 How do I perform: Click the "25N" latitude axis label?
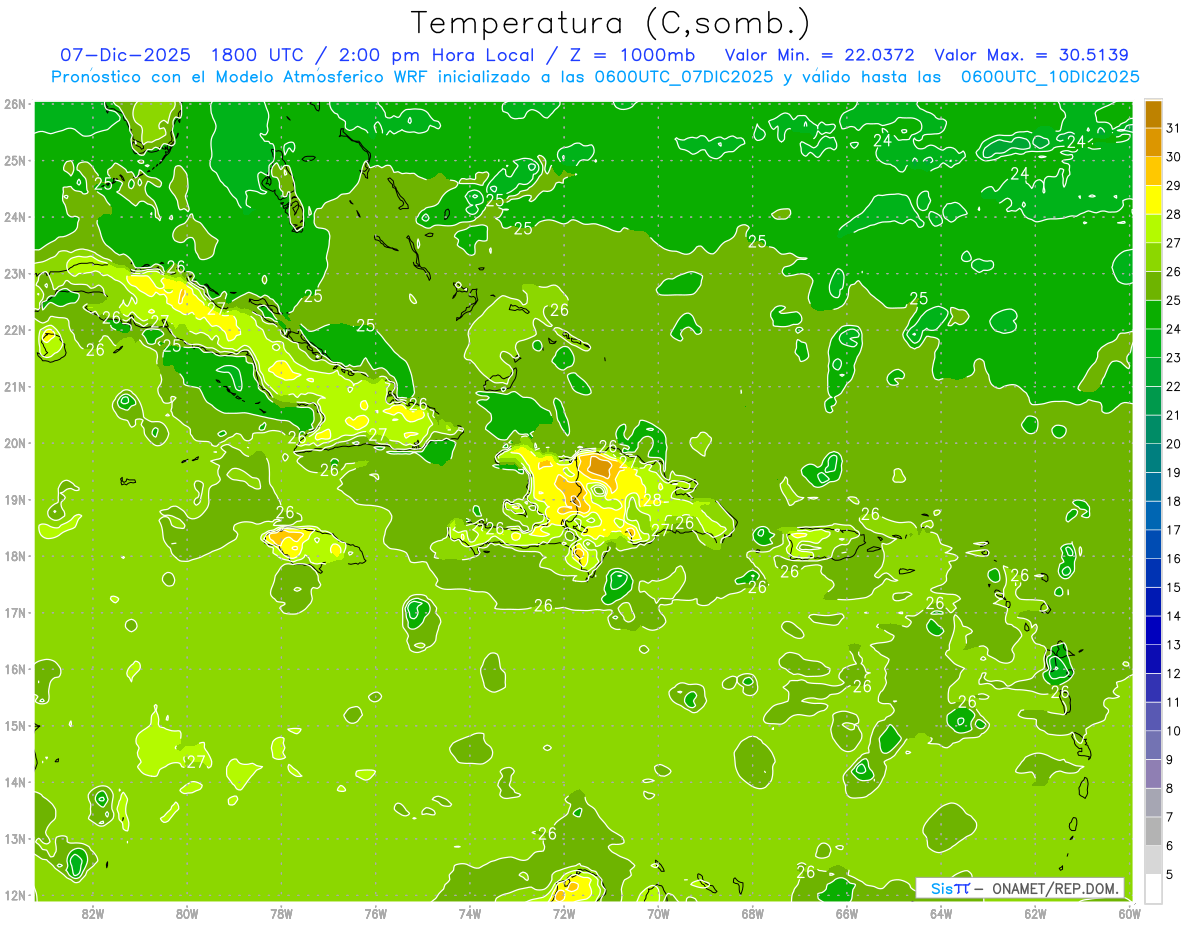point(15,160)
